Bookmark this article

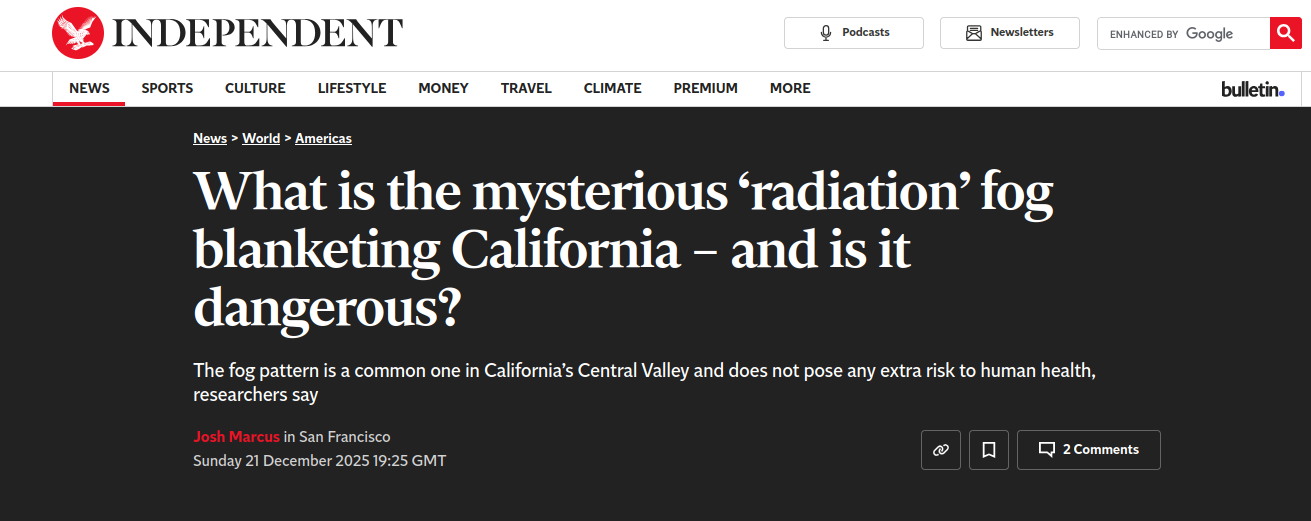click(988, 450)
